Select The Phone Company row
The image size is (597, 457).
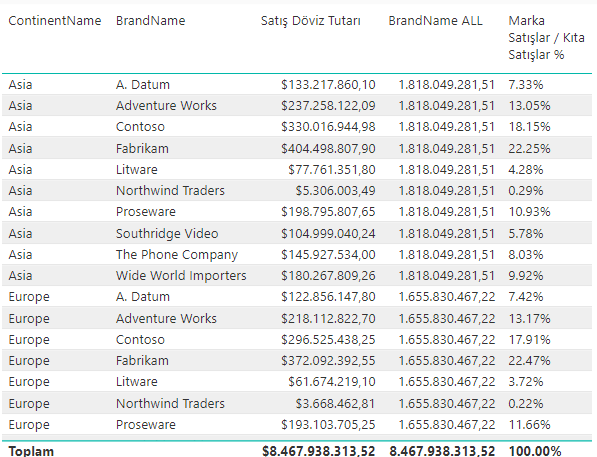297,254
